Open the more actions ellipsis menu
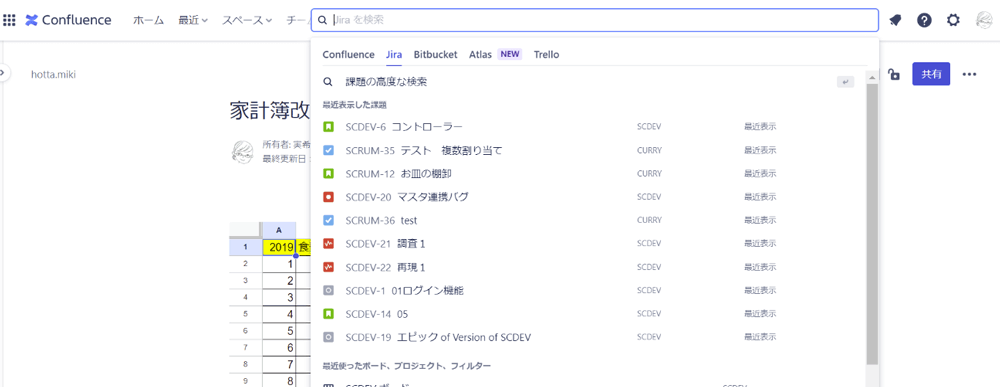This screenshot has height=387, width=1000. coord(969,75)
